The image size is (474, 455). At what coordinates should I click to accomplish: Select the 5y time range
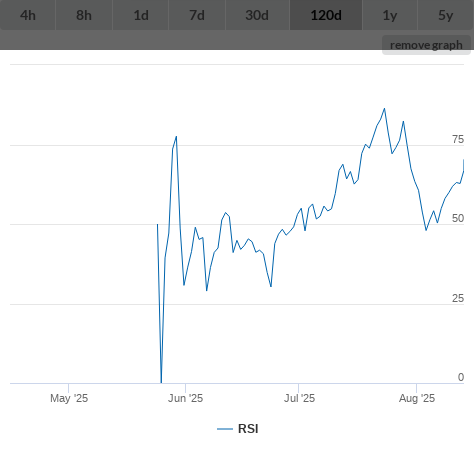pyautogui.click(x=446, y=15)
